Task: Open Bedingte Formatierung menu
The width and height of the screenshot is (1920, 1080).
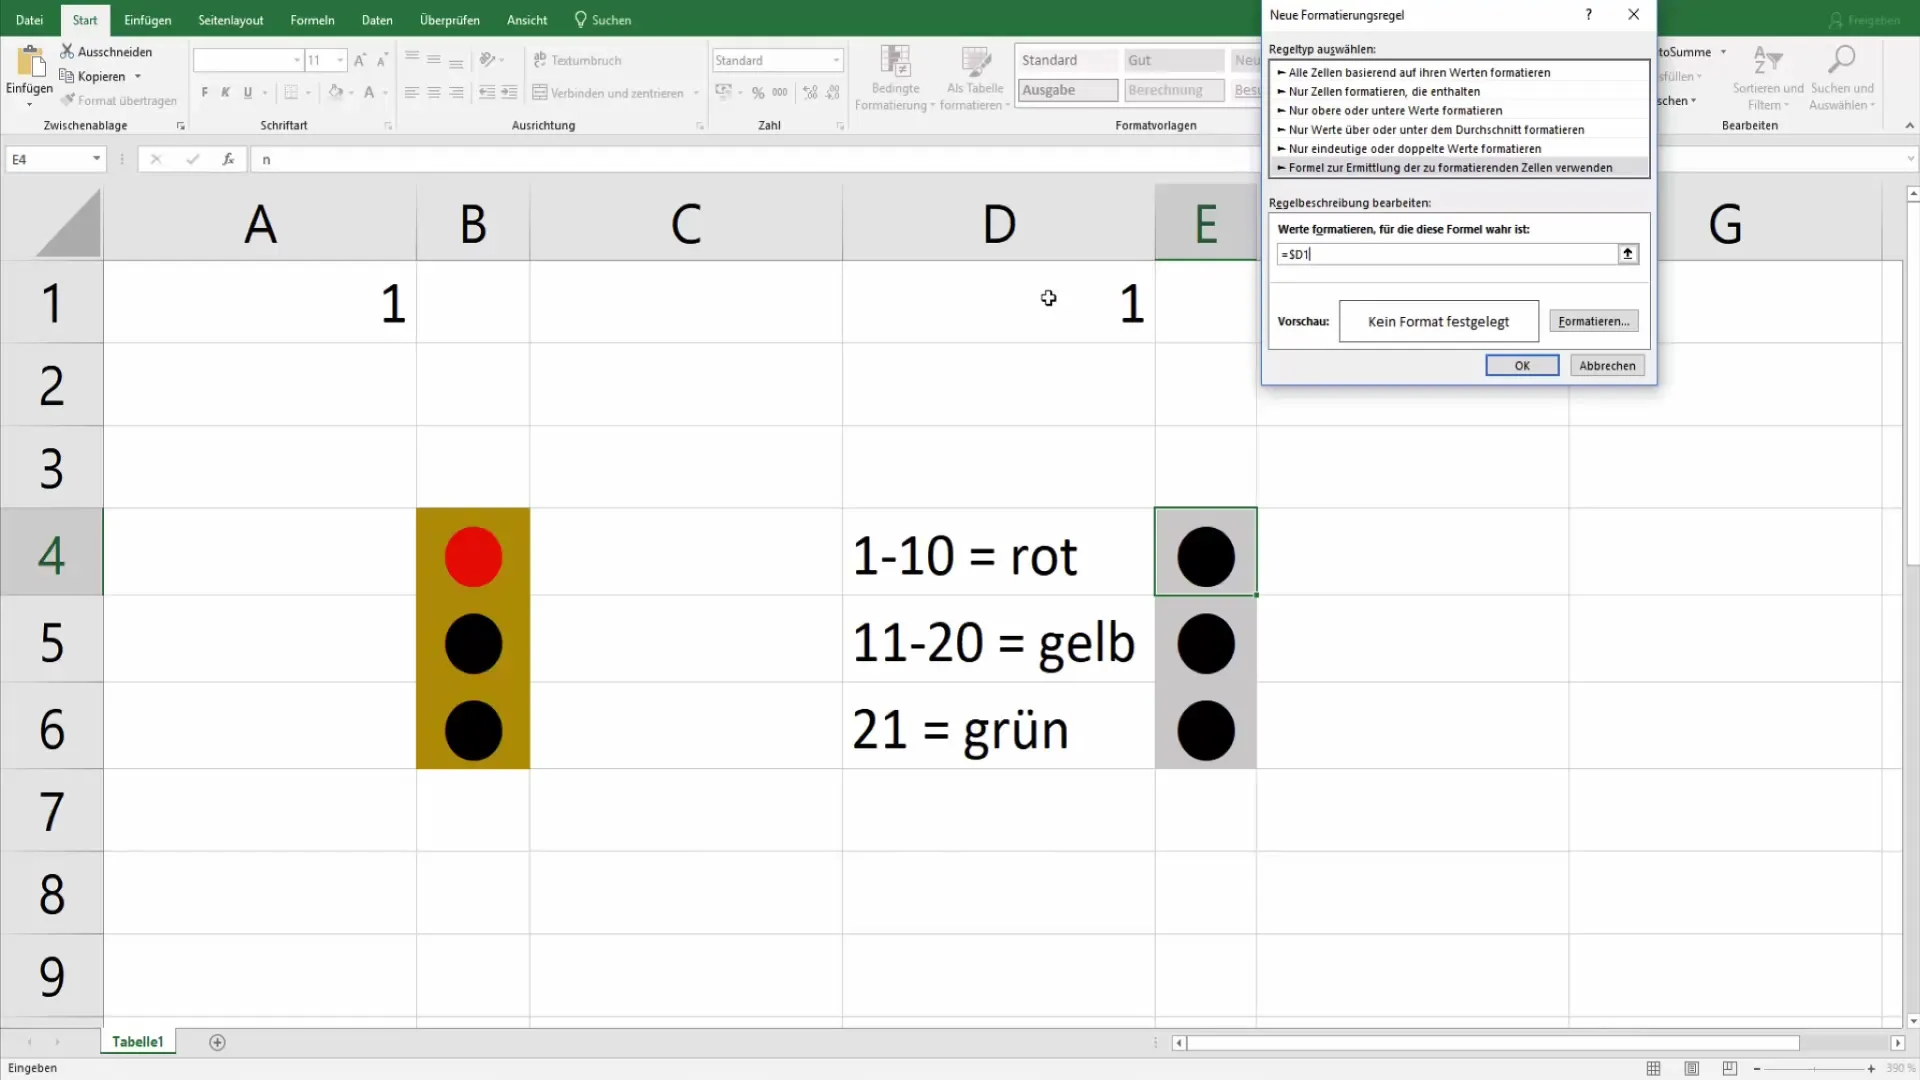Action: pyautogui.click(x=895, y=78)
